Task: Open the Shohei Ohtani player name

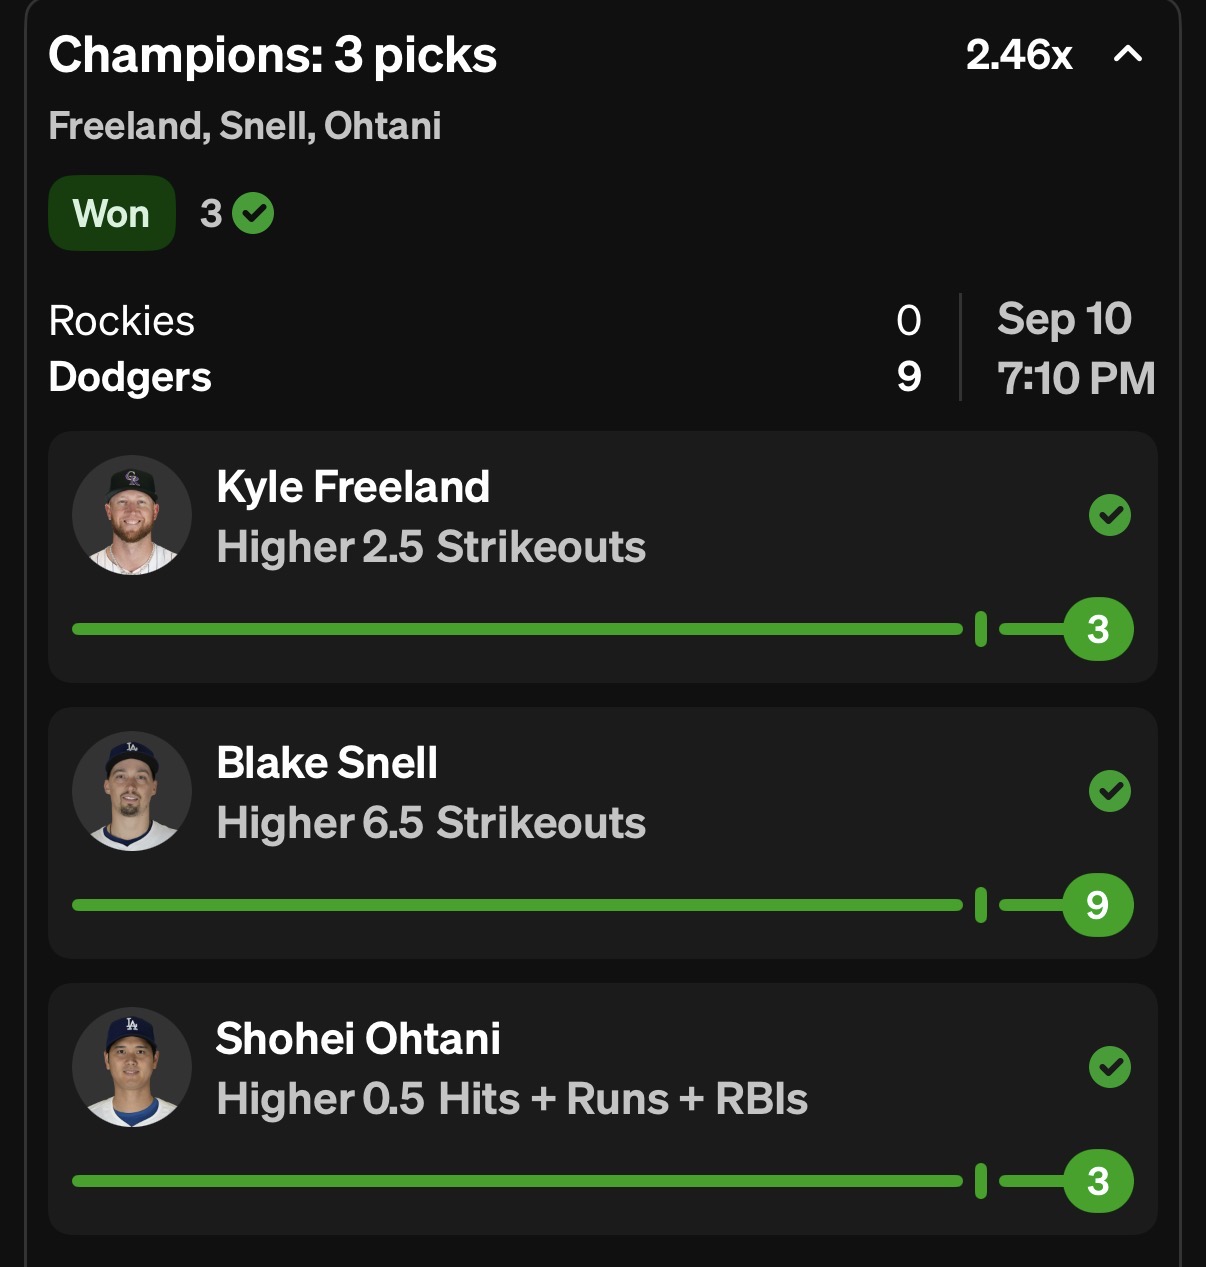Action: tap(358, 1039)
